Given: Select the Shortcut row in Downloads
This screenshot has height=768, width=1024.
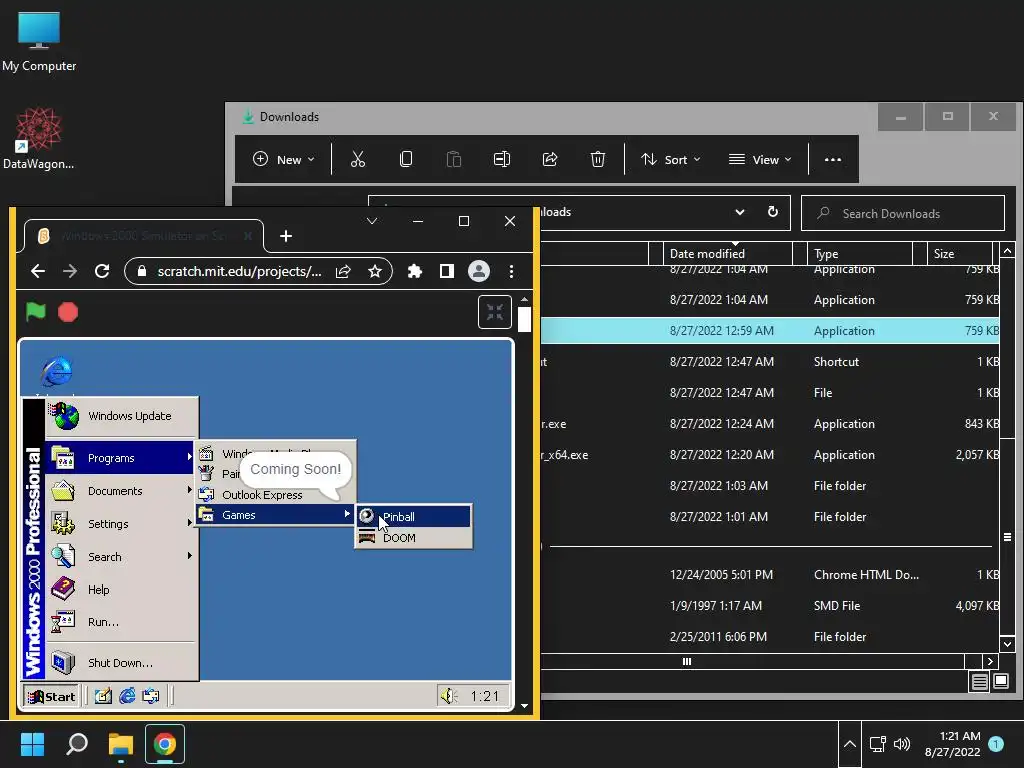Looking at the screenshot, I should coord(769,361).
